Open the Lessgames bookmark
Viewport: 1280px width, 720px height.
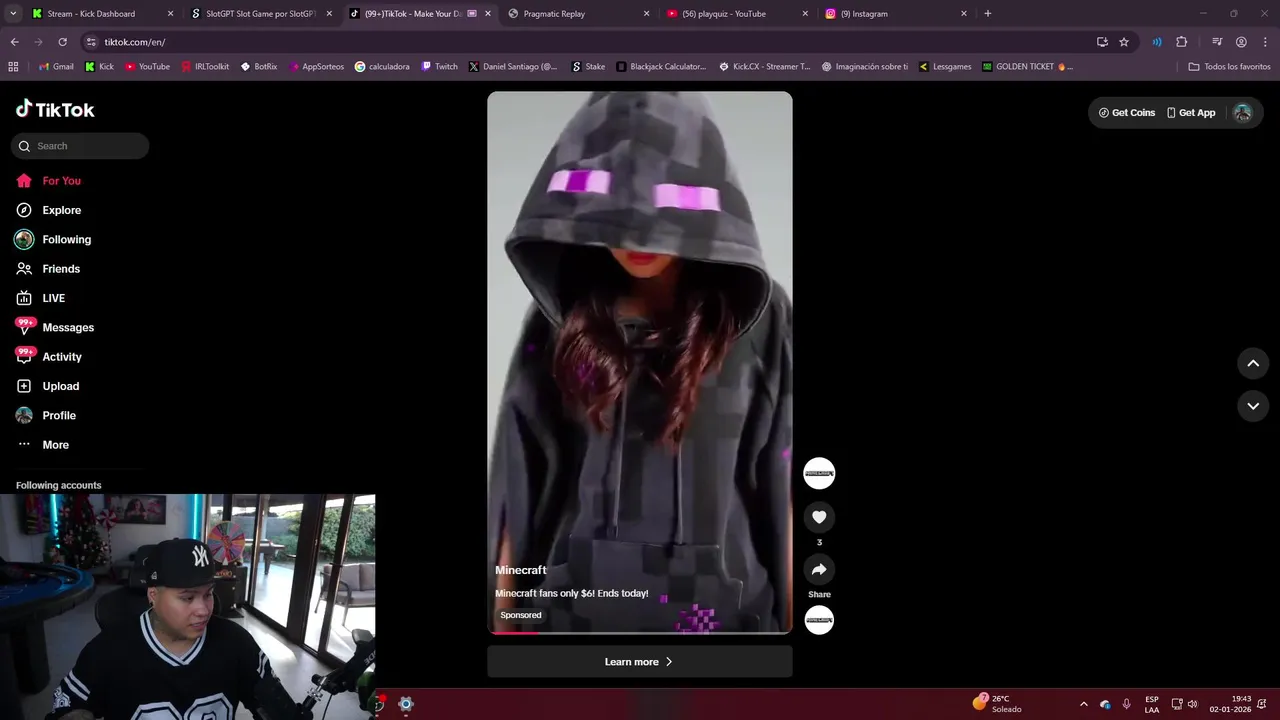945,67
